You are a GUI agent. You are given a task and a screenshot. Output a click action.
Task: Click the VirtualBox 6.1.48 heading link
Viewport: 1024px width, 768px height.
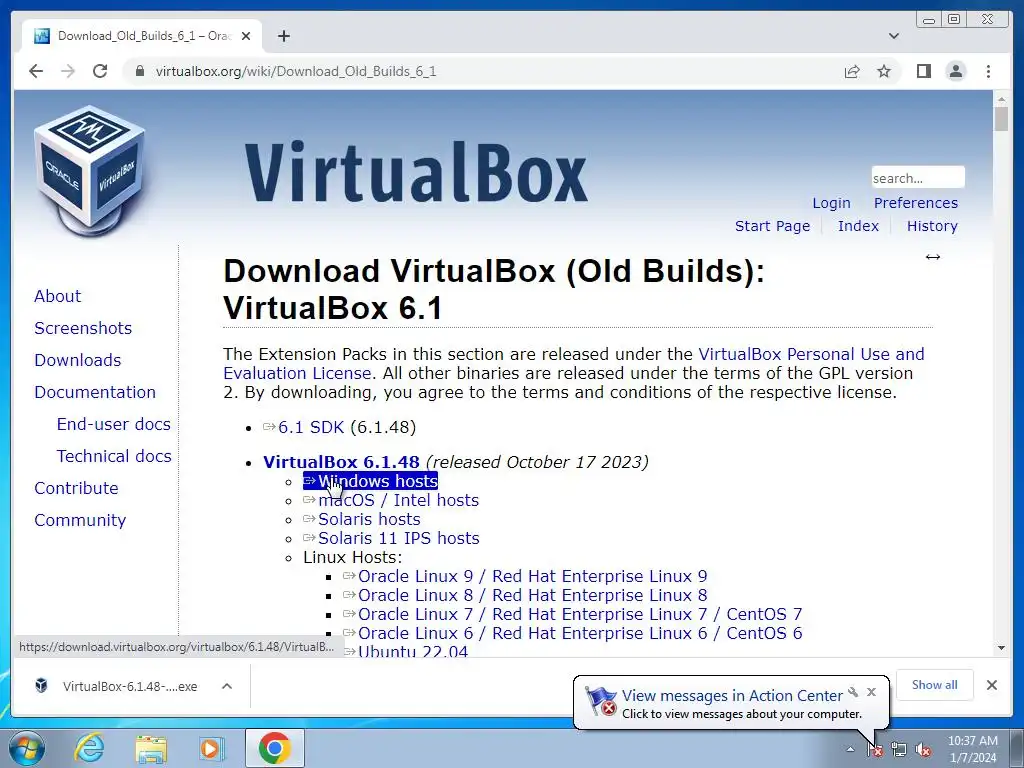341,462
